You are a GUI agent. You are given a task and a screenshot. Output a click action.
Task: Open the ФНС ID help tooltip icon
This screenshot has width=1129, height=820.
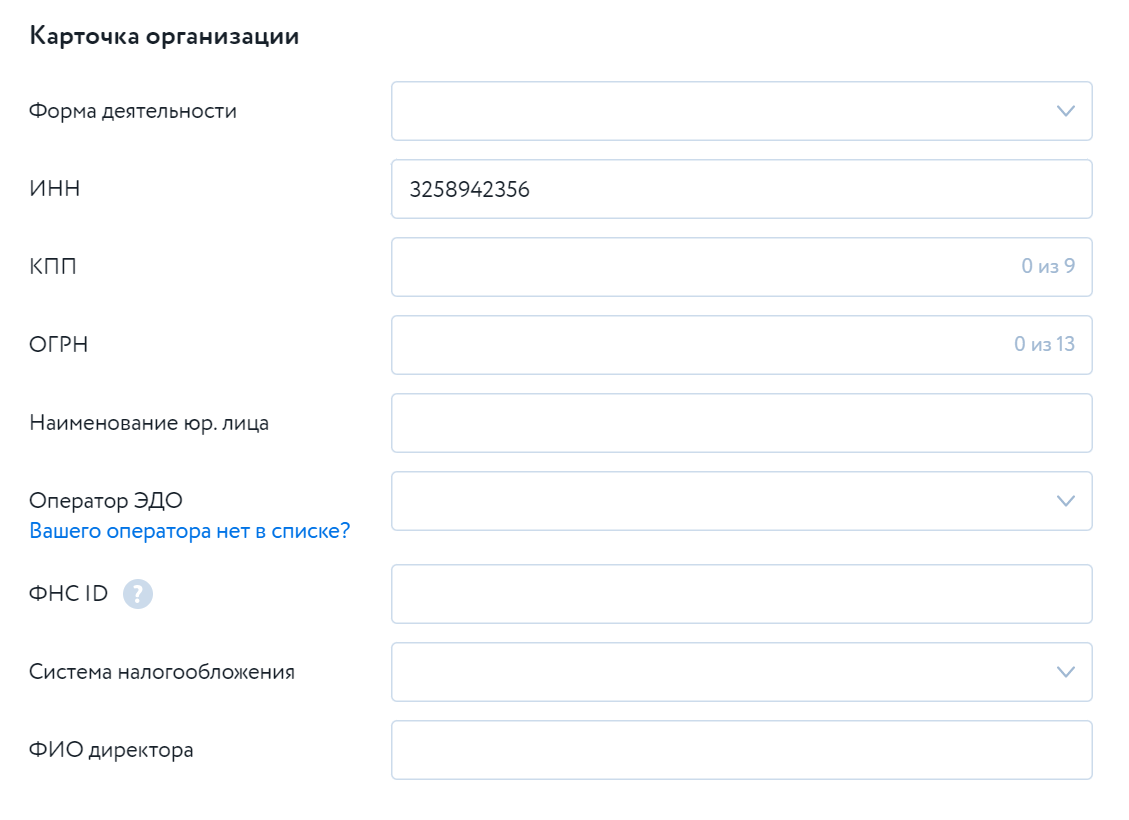138,594
